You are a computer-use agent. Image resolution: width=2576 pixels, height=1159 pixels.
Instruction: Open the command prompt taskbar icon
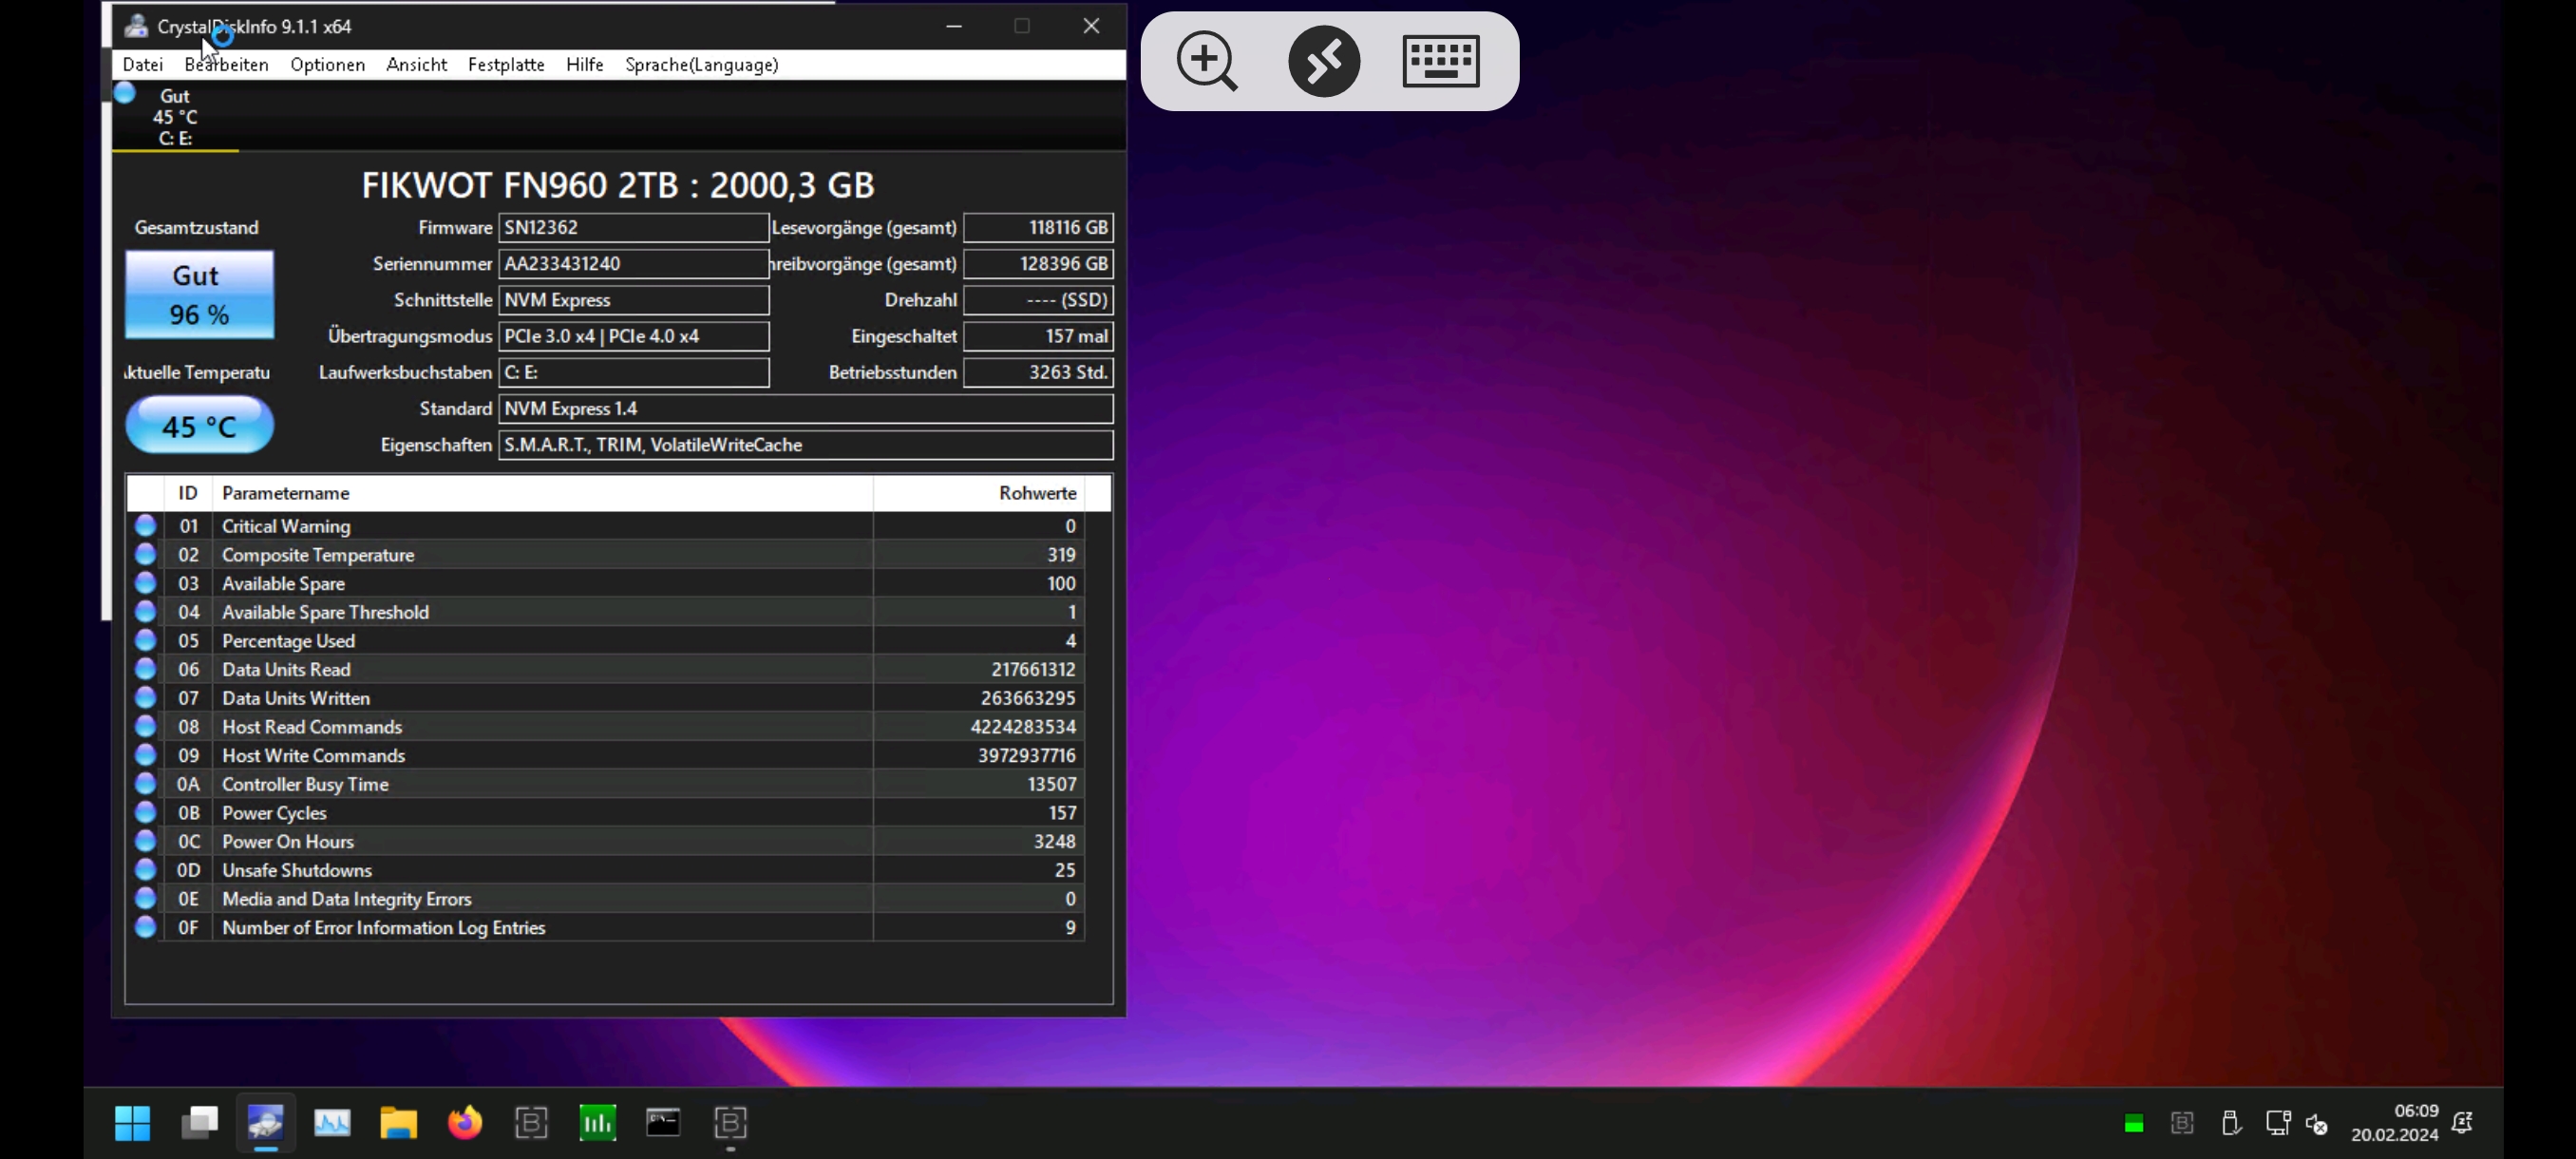tap(663, 1123)
